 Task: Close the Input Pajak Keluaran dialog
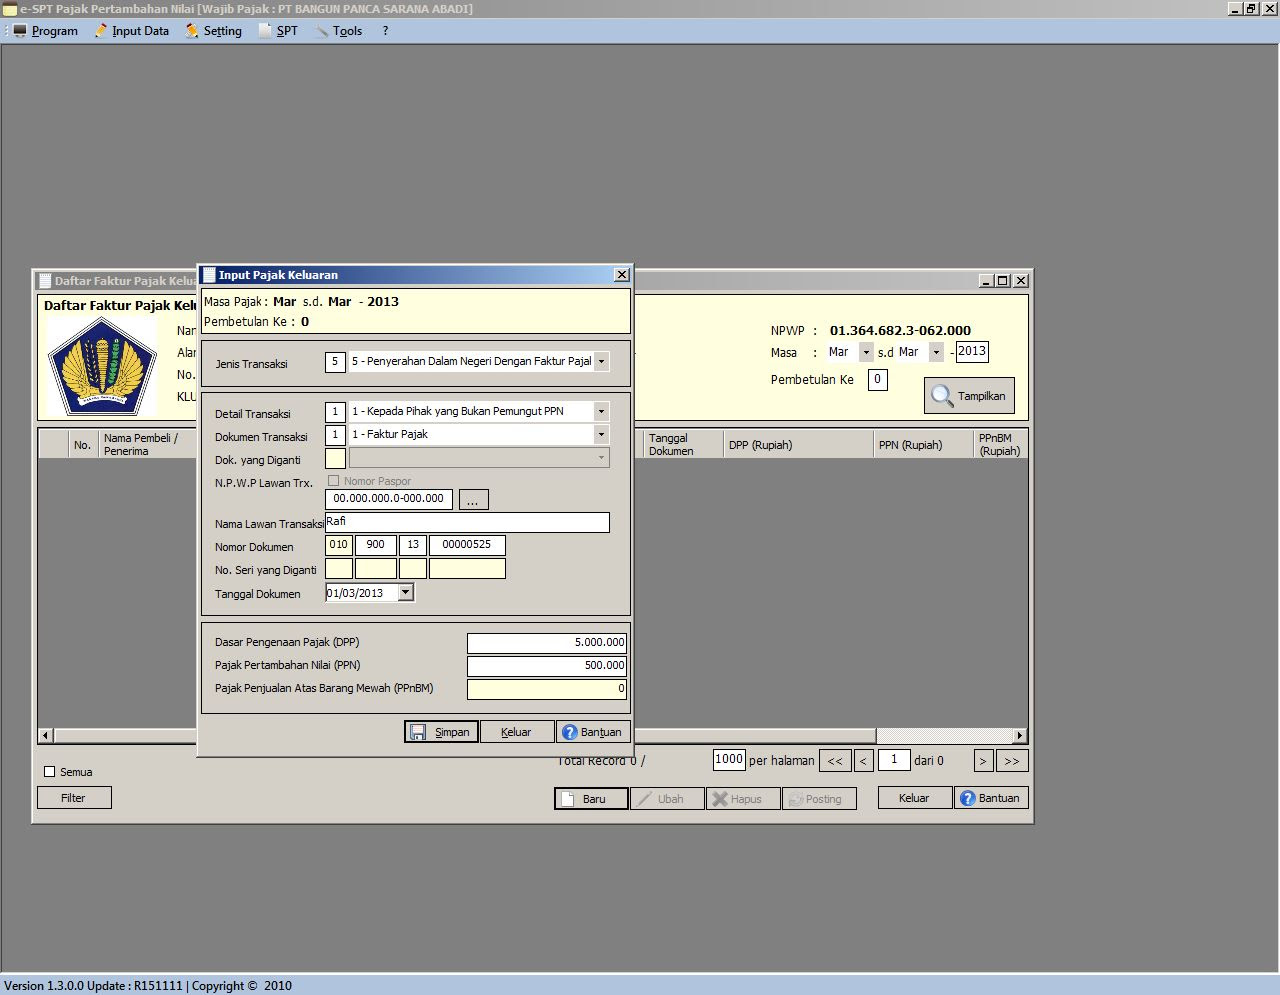click(x=621, y=275)
